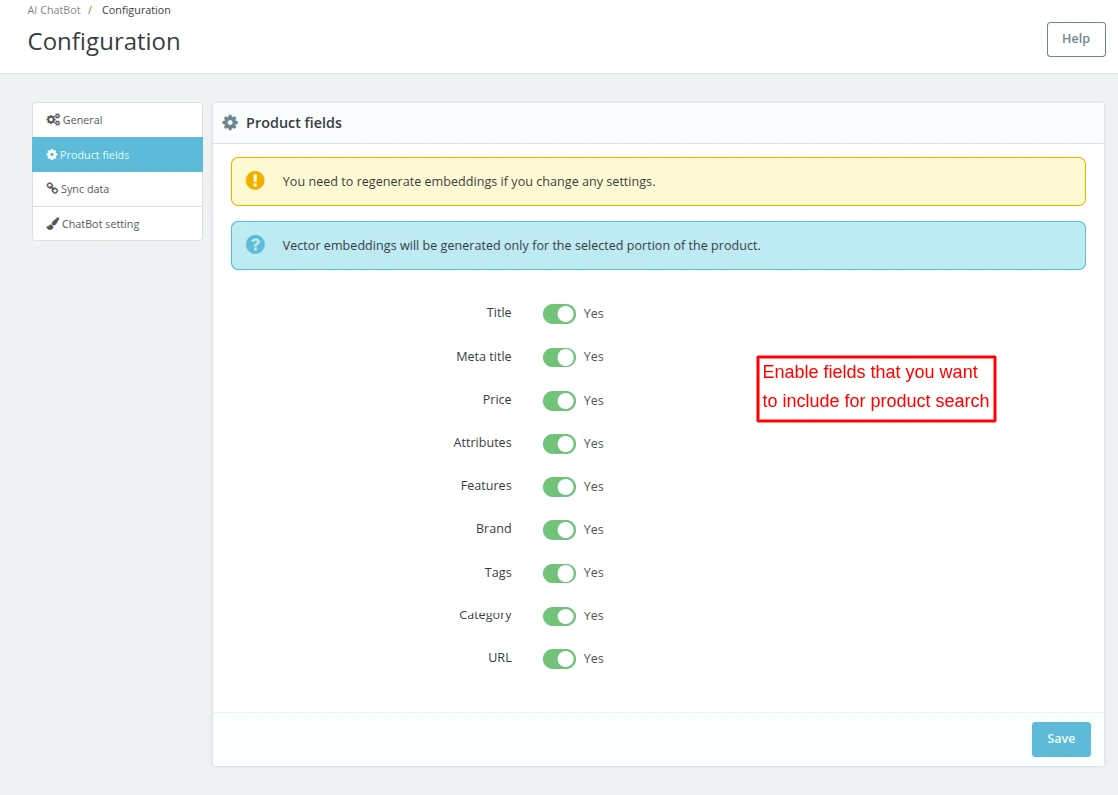
Task: Click the question mark icon in the blue notice
Action: click(x=254, y=245)
